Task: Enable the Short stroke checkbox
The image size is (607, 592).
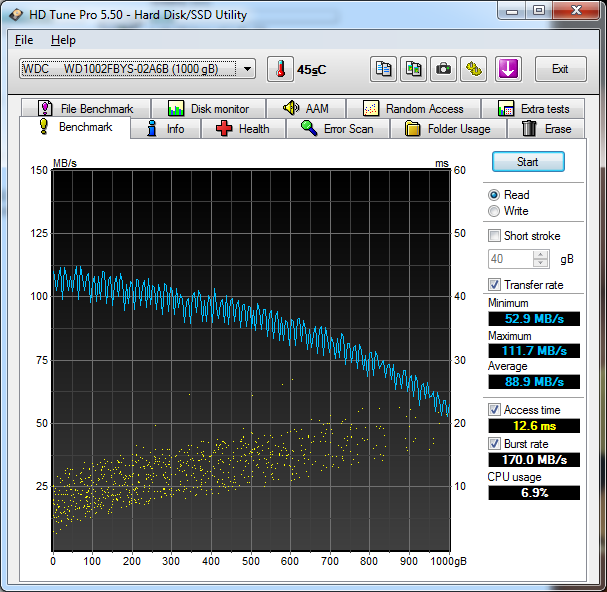Action: (x=494, y=236)
